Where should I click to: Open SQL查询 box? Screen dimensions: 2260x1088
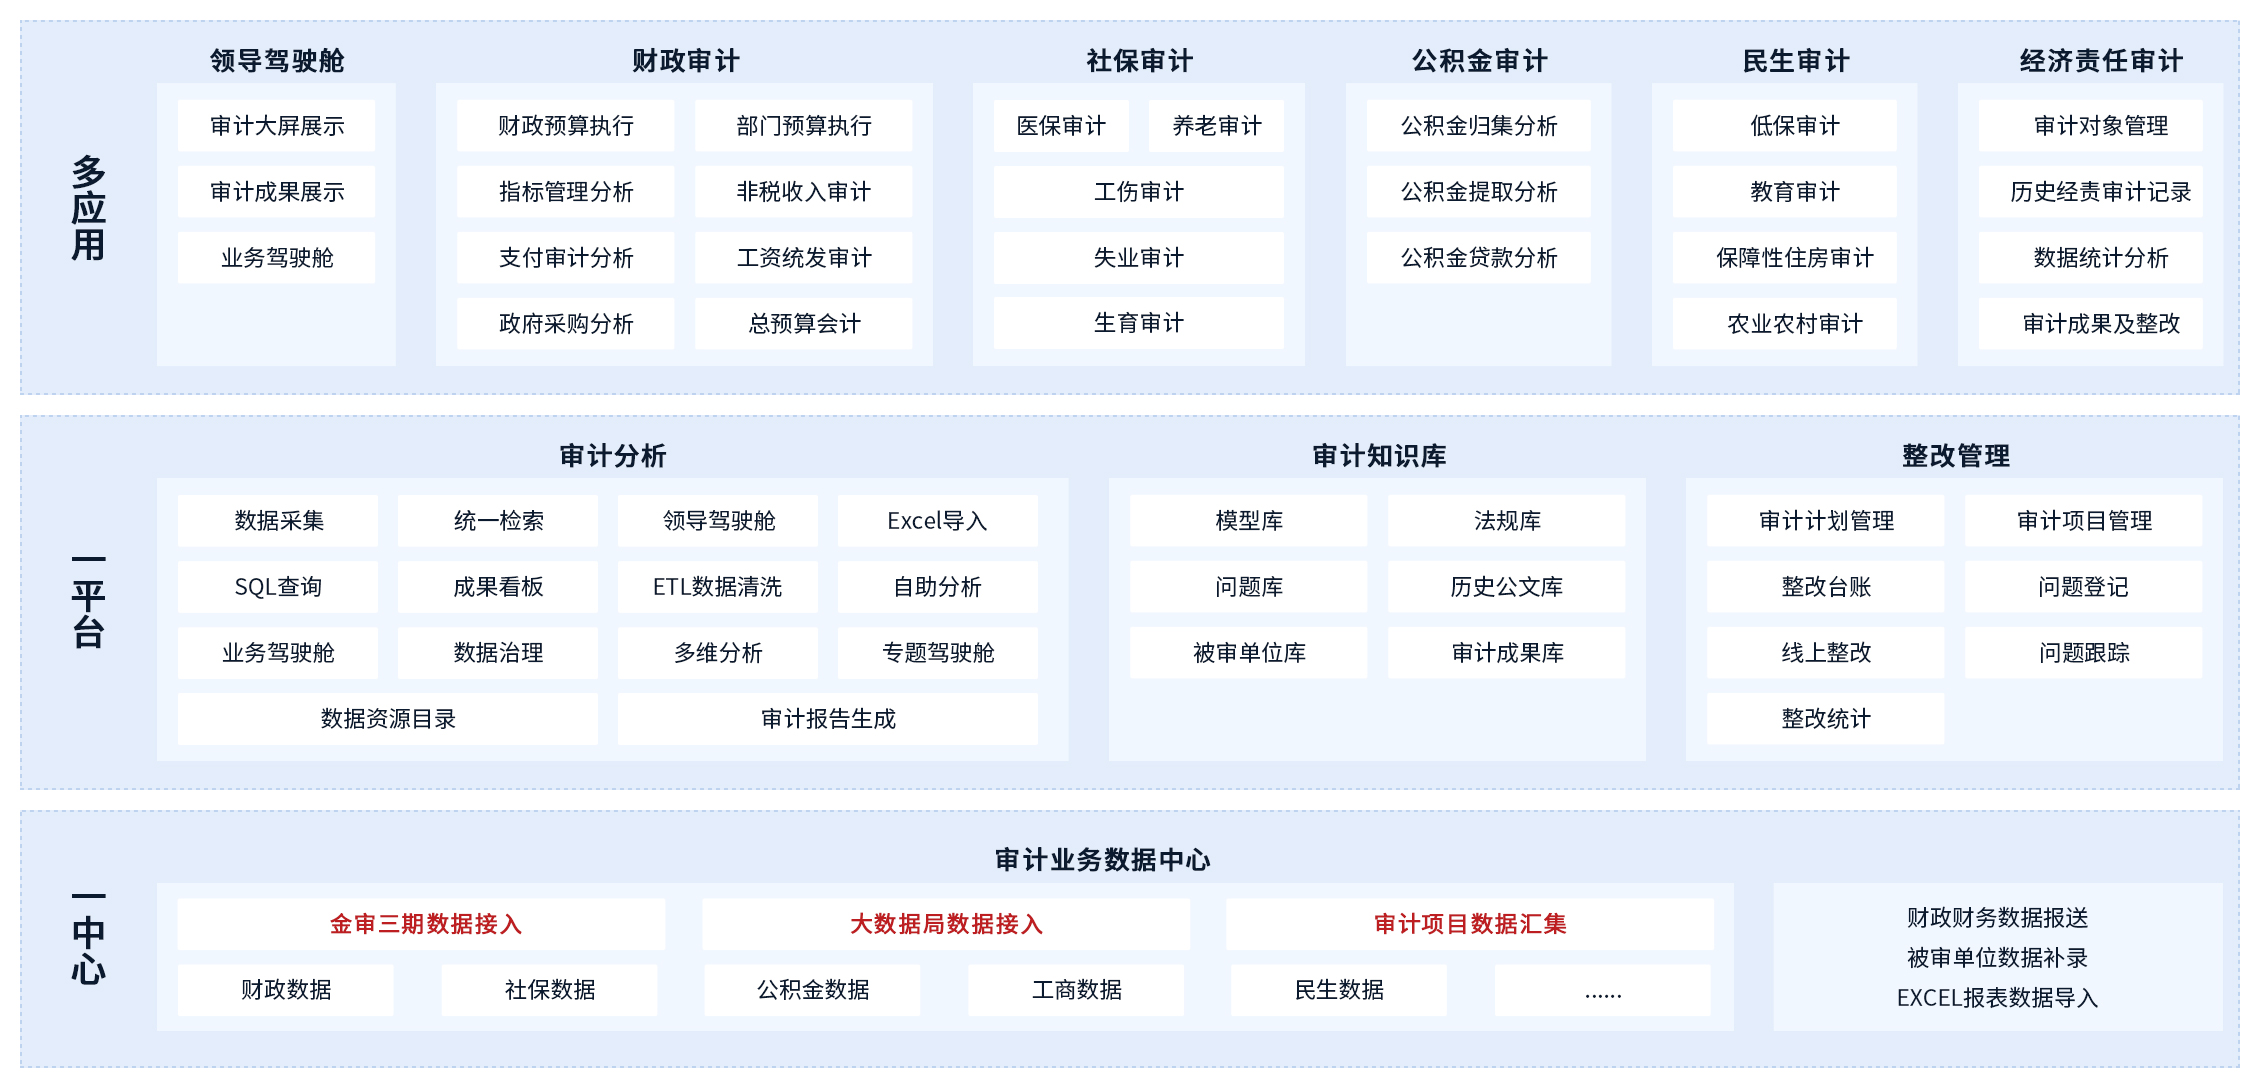[x=278, y=587]
